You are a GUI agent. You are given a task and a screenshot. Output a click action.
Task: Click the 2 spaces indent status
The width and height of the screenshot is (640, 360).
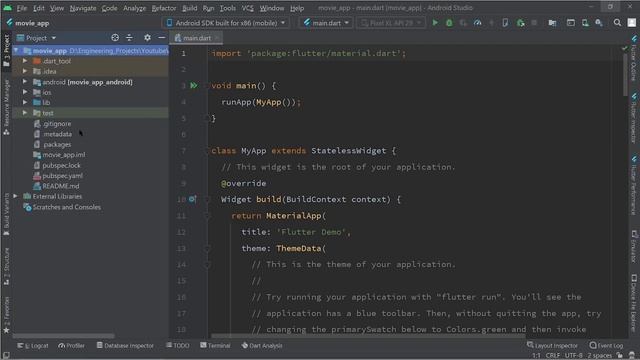click(600, 356)
